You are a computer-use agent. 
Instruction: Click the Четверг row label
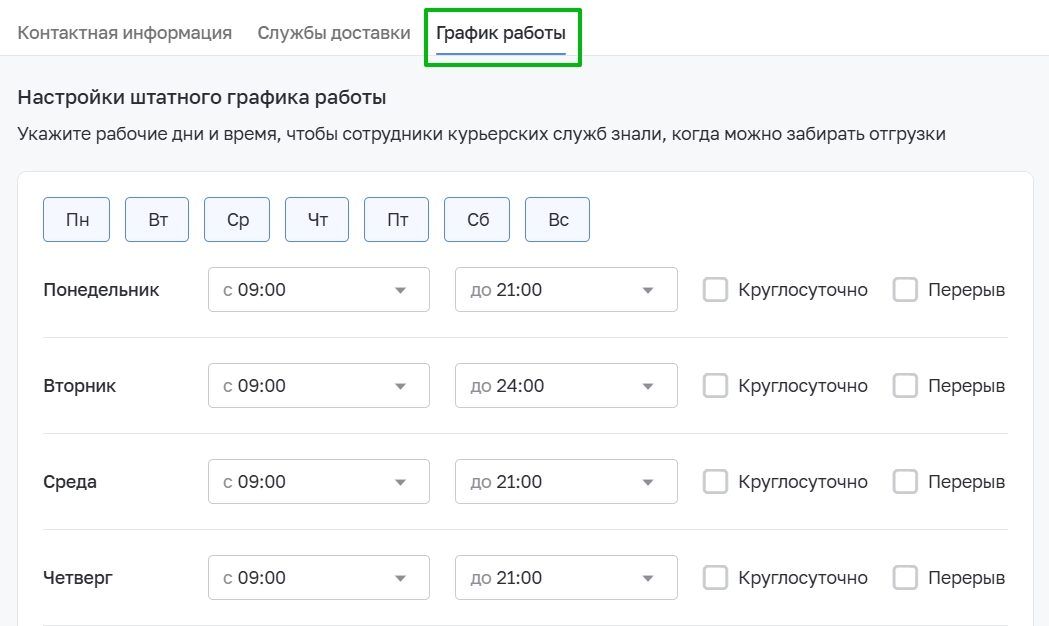click(78, 577)
